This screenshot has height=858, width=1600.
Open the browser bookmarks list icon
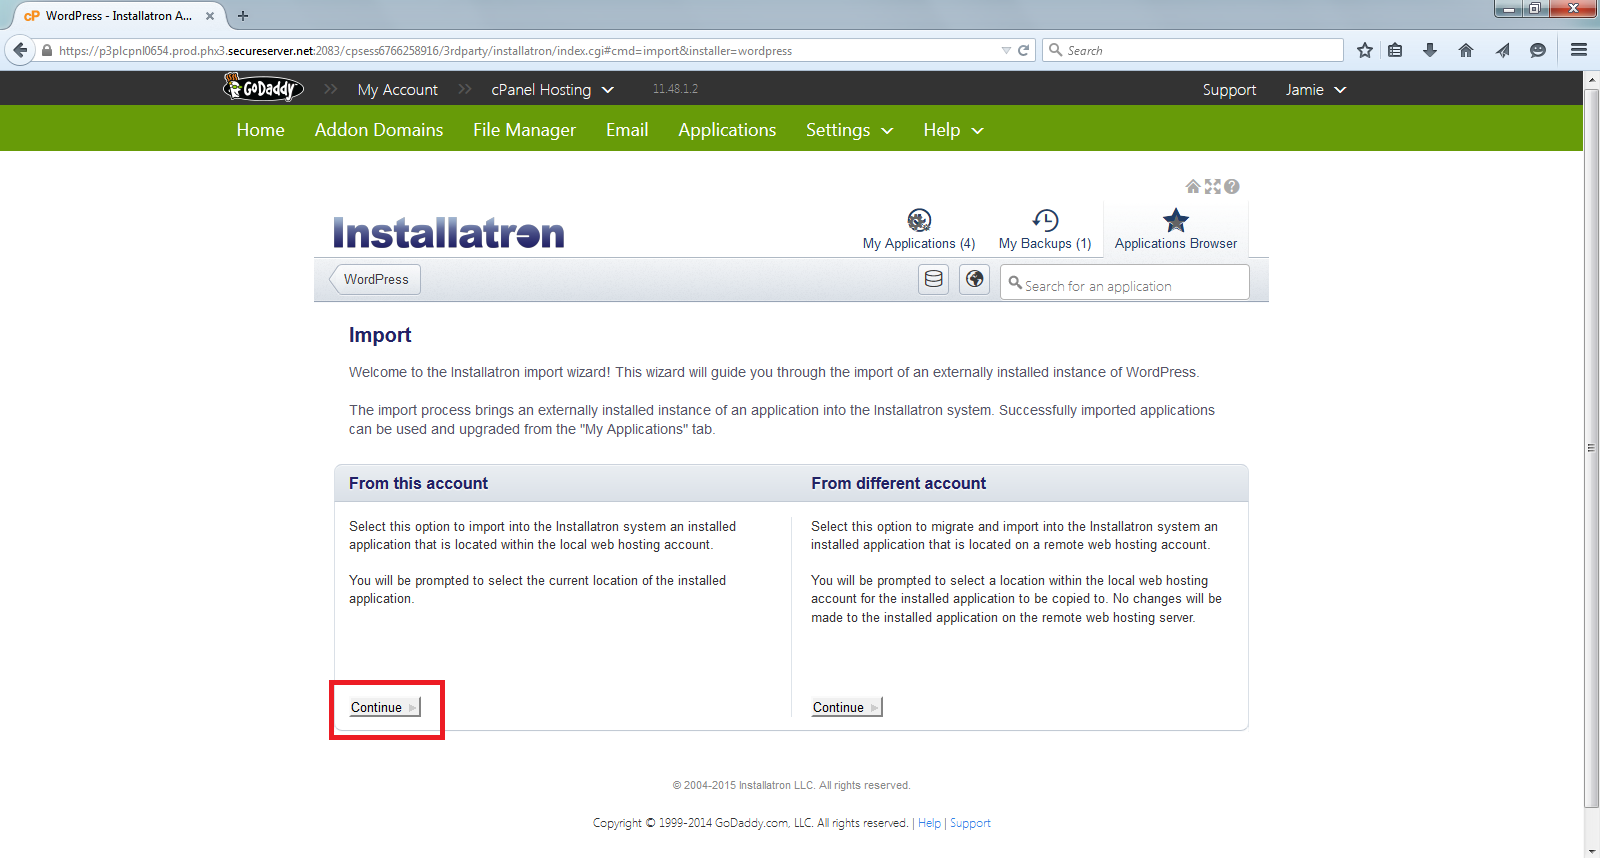click(x=1395, y=50)
